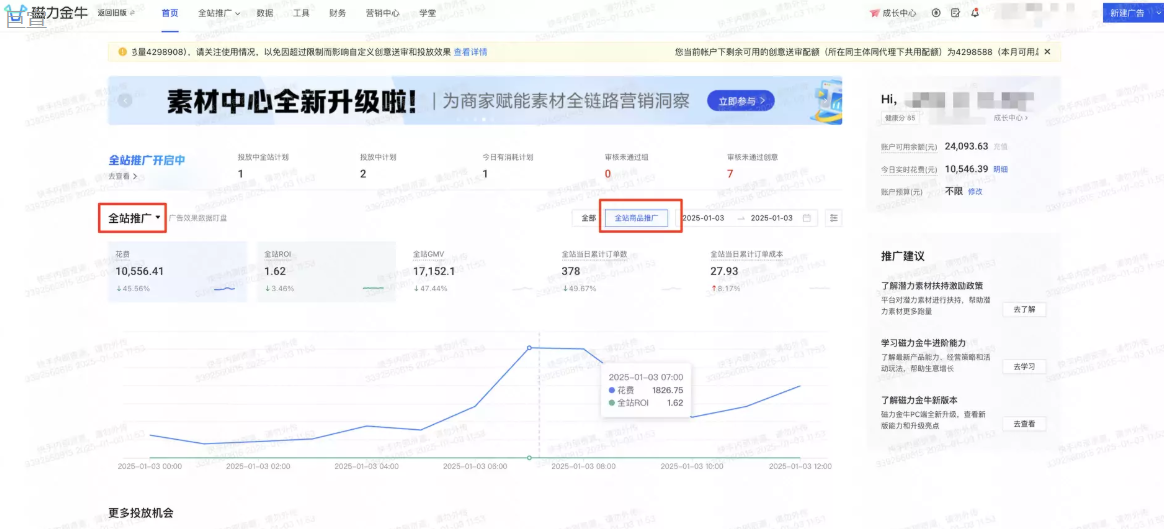Expand the 全站推广 data type dropdown

[134, 218]
